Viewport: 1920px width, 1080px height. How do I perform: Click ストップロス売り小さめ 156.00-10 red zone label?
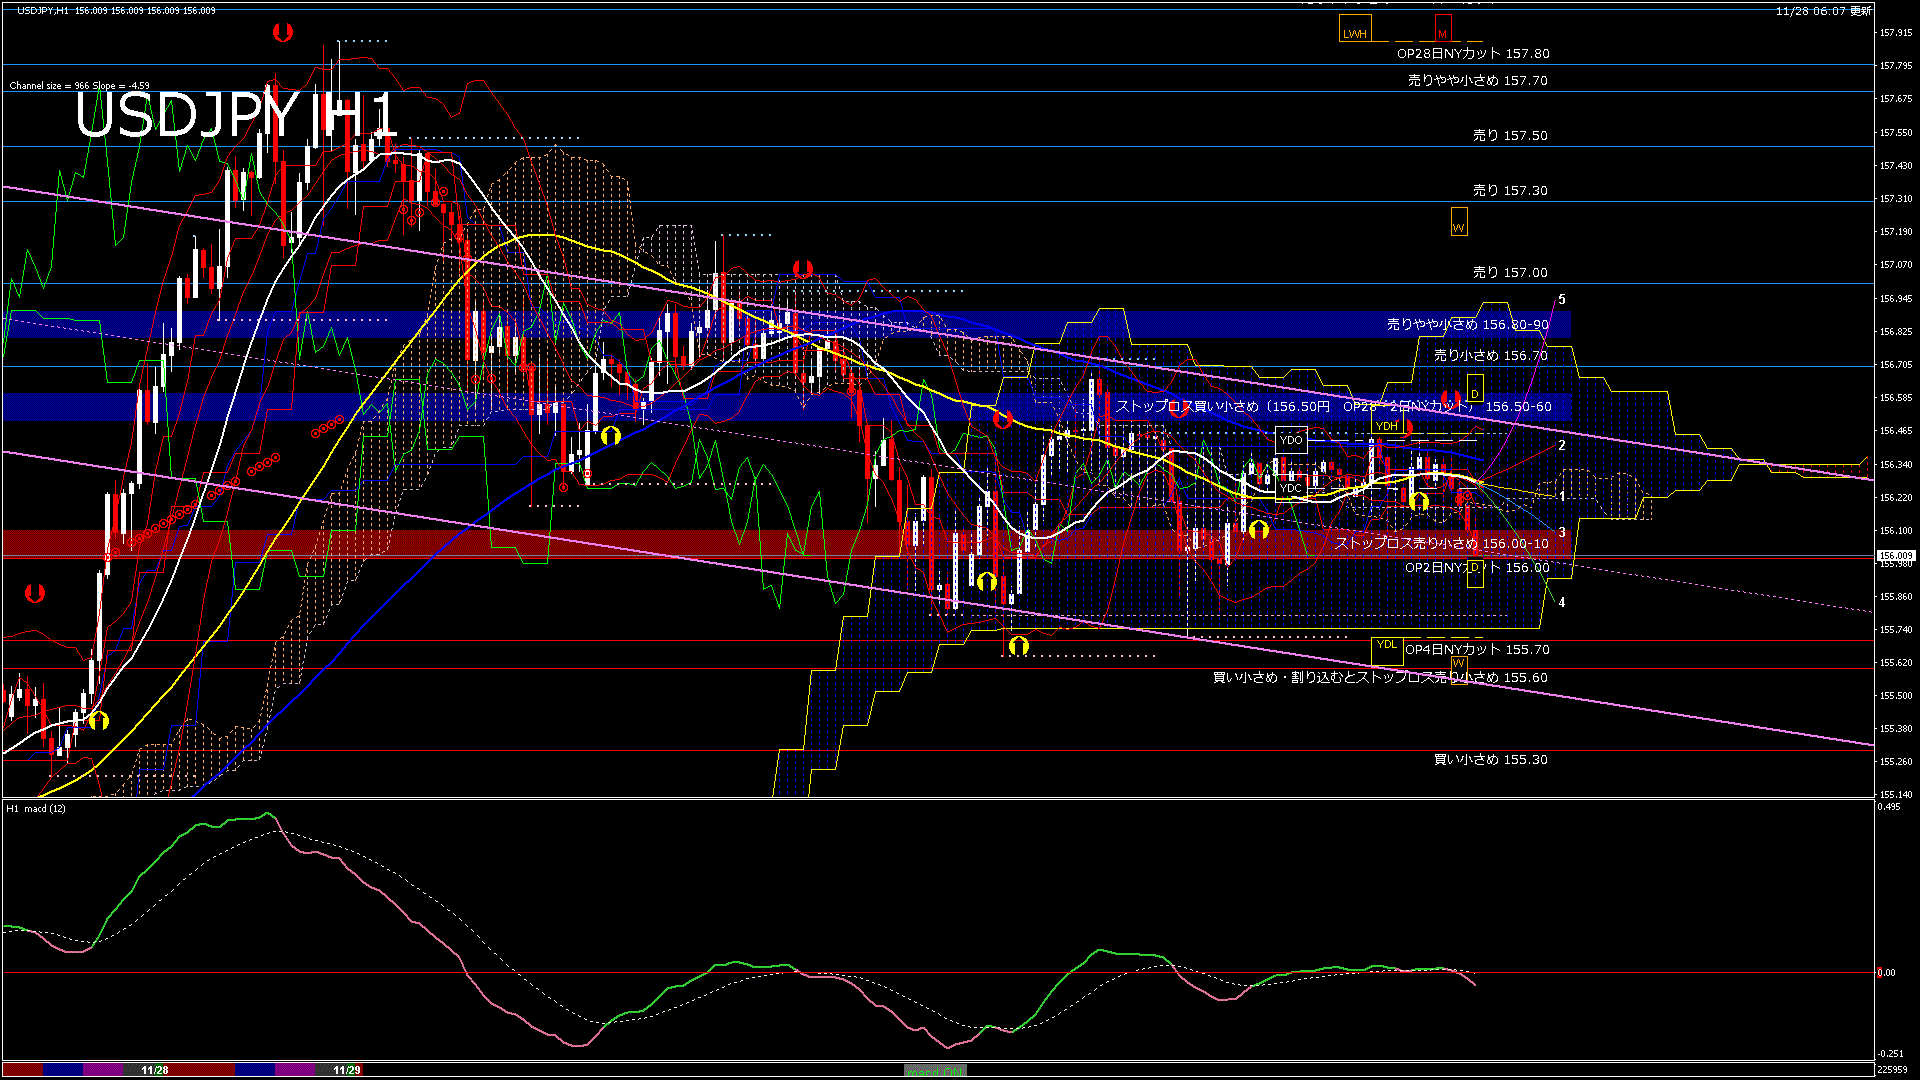click(1441, 543)
